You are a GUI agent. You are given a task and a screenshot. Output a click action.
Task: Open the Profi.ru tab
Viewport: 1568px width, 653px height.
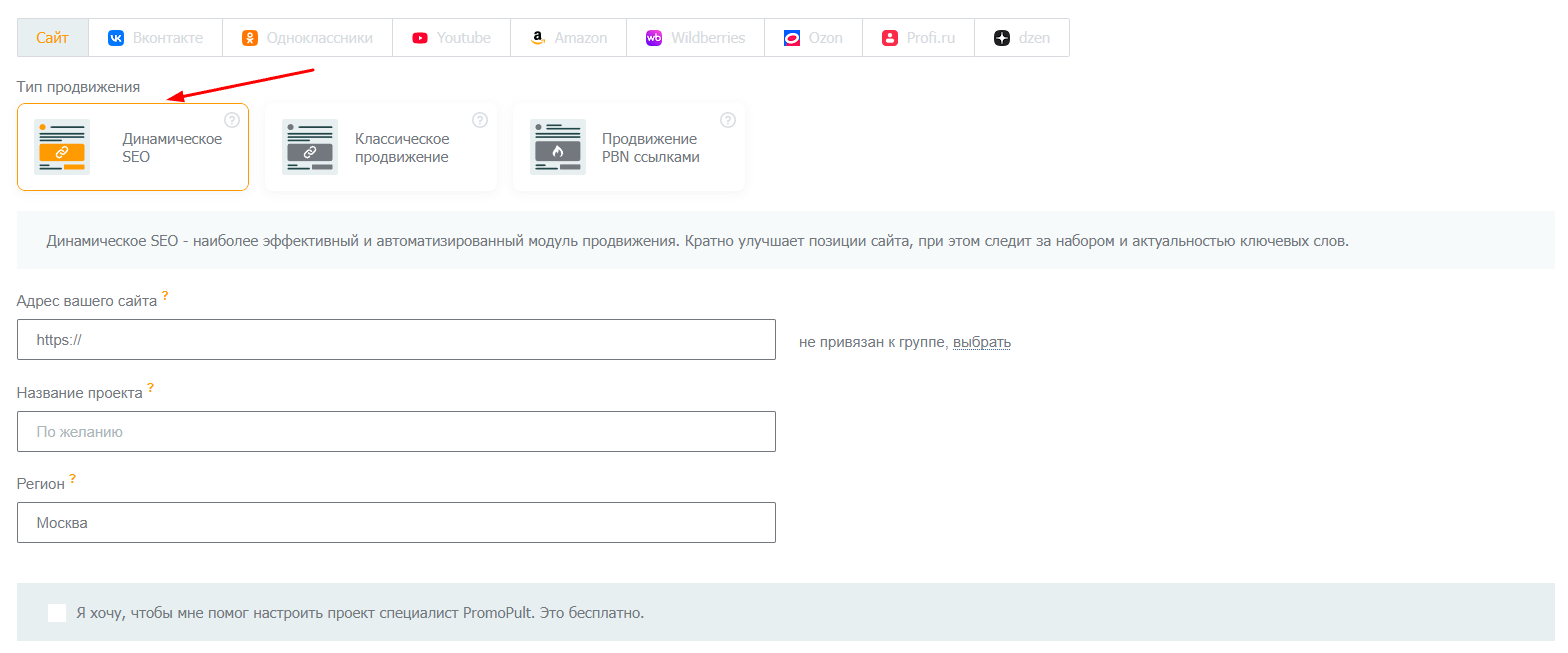(x=918, y=38)
